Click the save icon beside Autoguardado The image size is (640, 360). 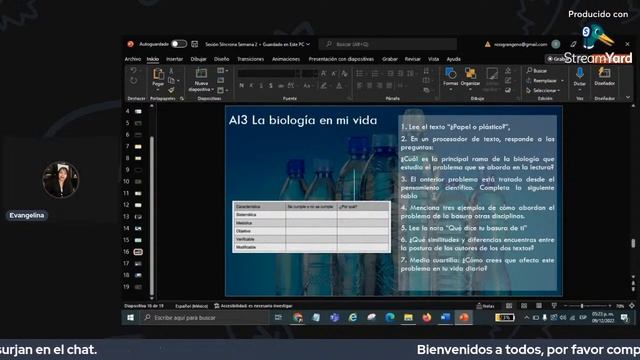[195, 44]
